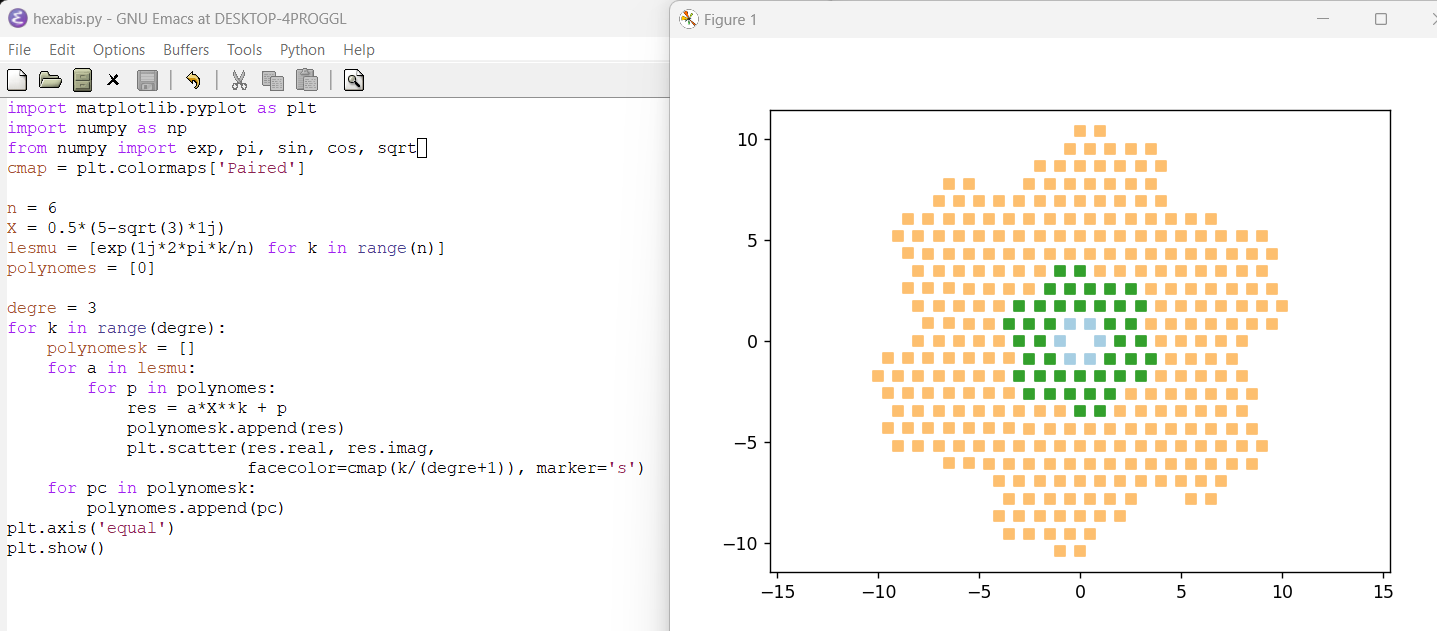This screenshot has height=631, width=1437.
Task: Cut selection with the scissors icon
Action: tap(239, 80)
